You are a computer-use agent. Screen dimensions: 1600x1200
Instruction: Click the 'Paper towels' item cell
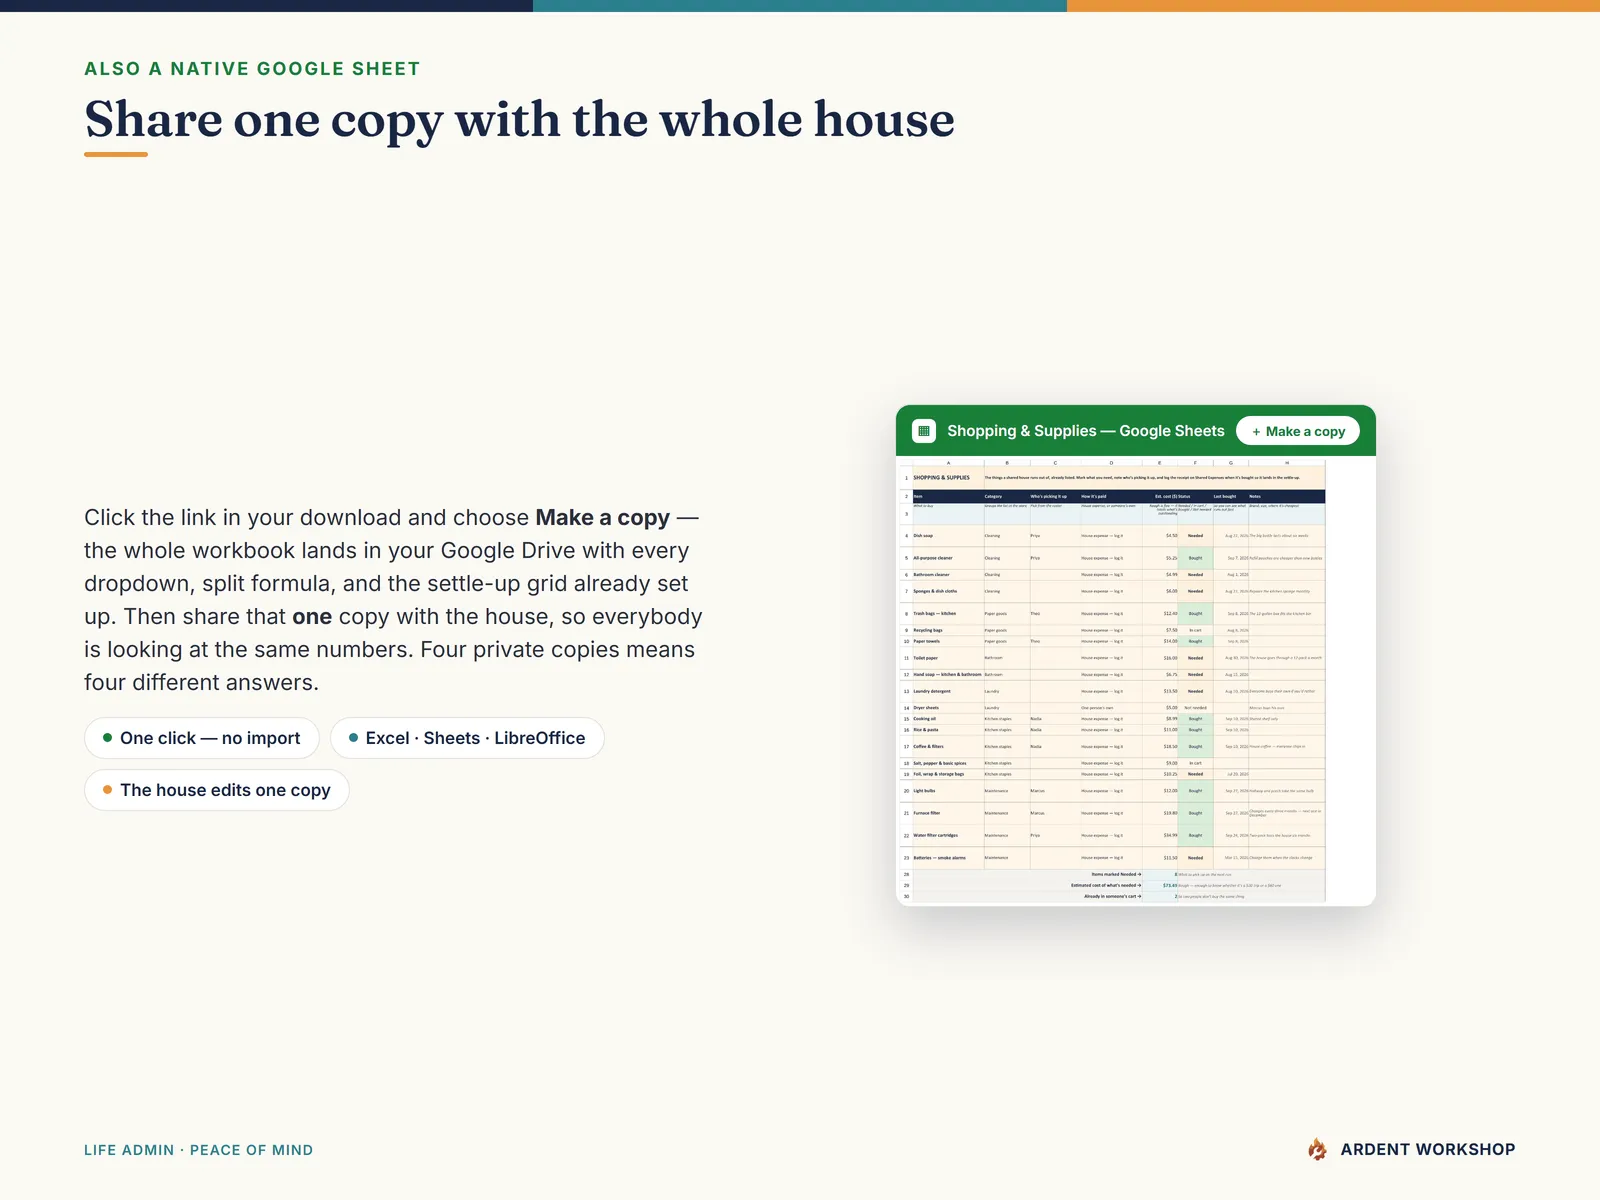947,642
